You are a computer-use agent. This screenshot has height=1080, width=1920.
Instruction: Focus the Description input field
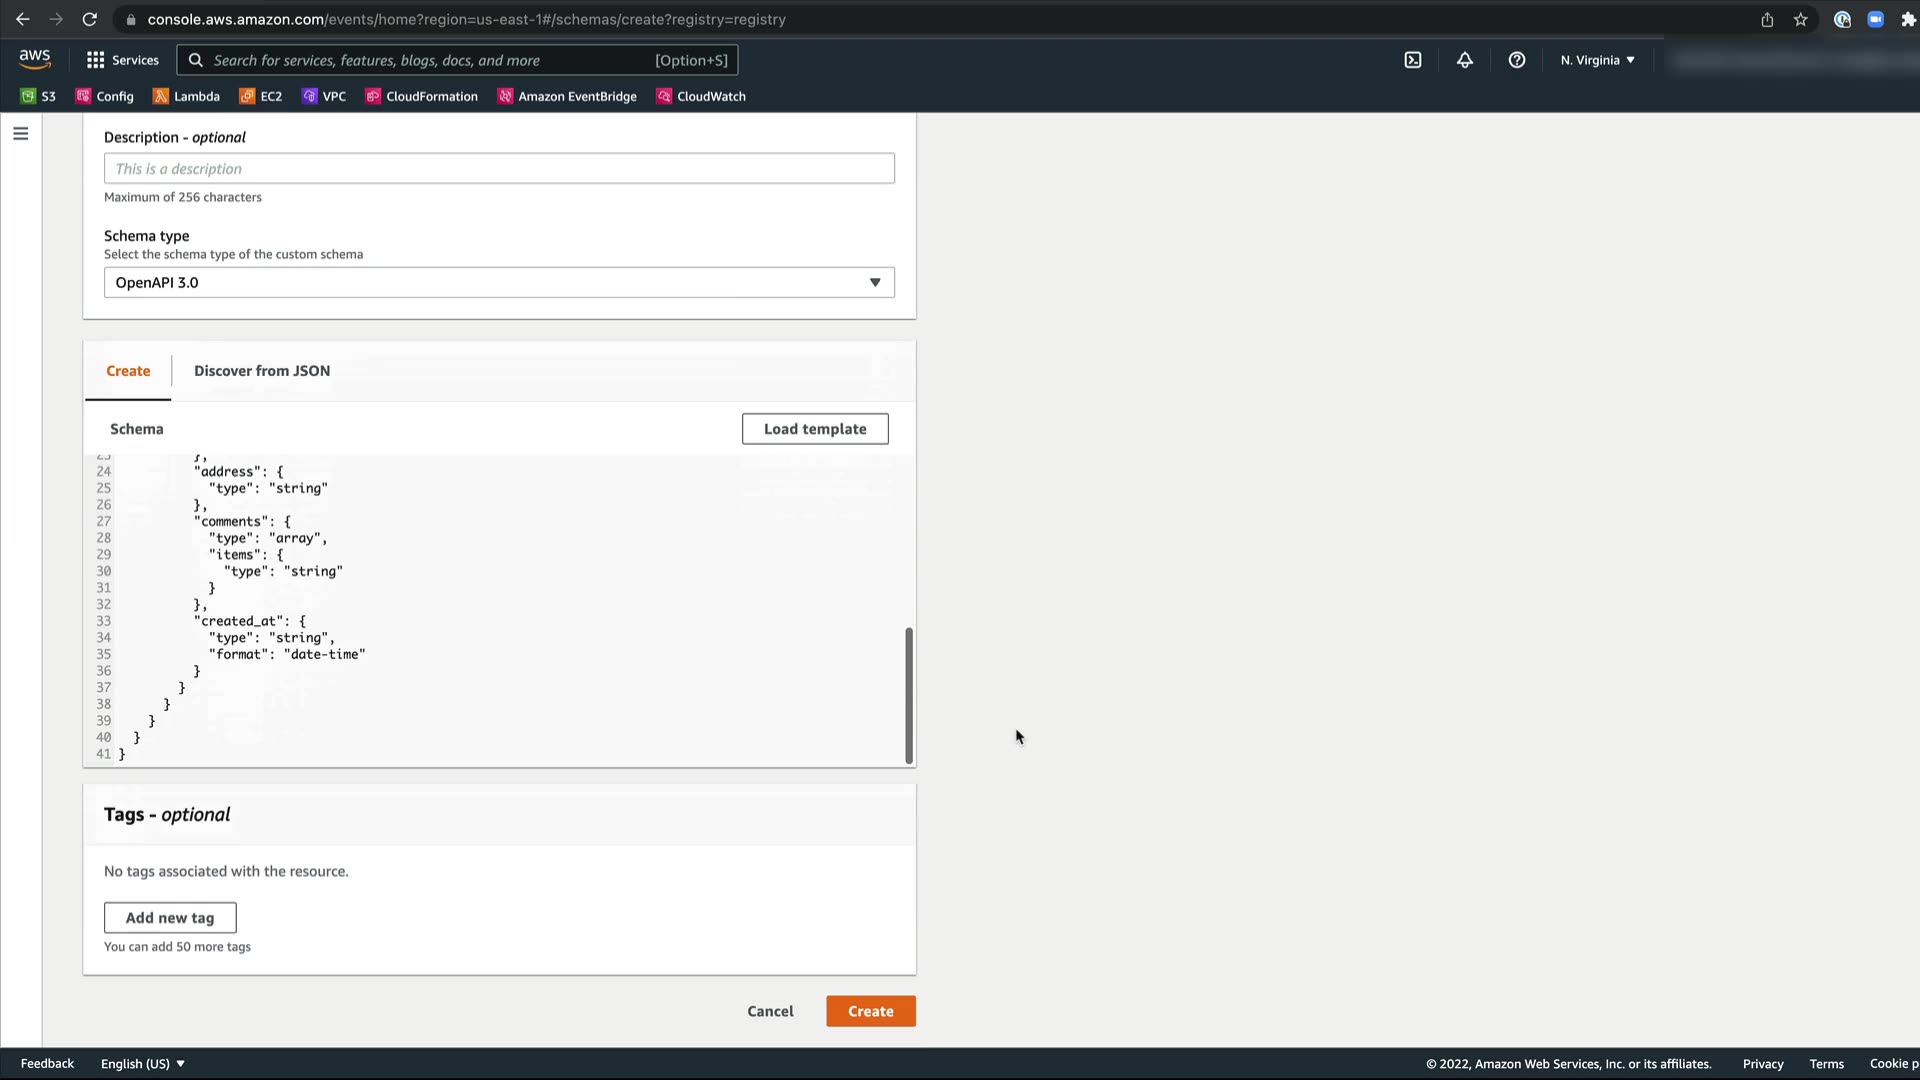(499, 169)
